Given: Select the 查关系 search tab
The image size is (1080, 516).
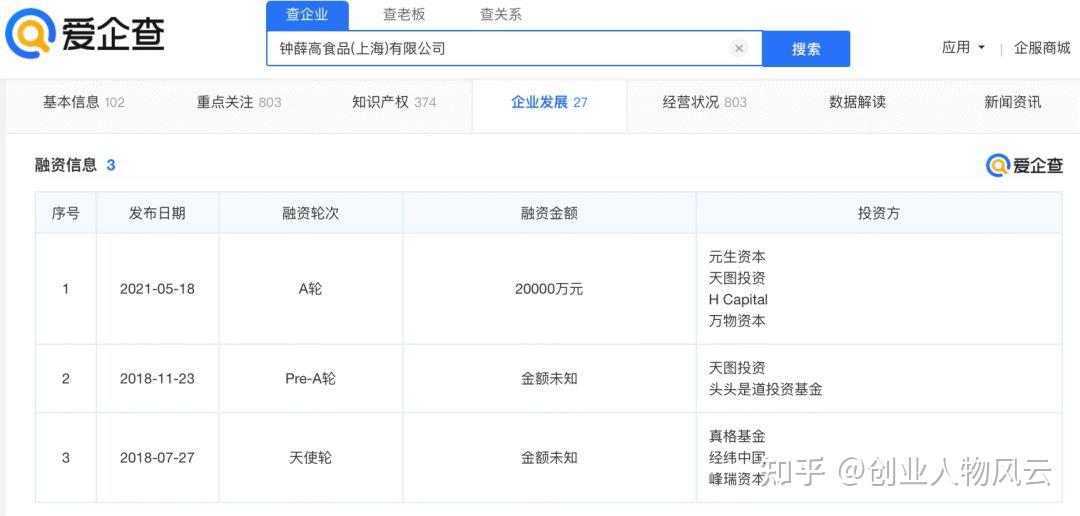Looking at the screenshot, I should tap(501, 14).
